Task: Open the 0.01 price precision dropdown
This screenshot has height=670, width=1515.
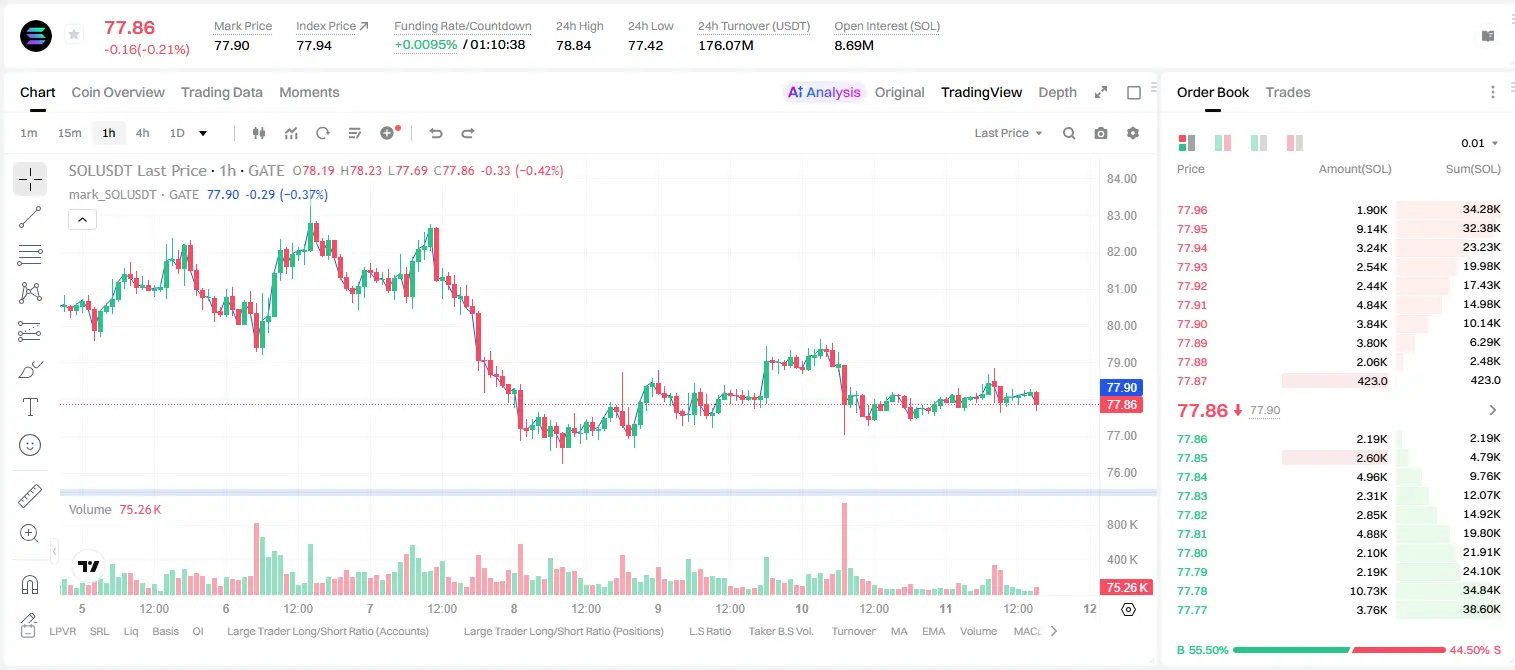Action: coord(1480,143)
